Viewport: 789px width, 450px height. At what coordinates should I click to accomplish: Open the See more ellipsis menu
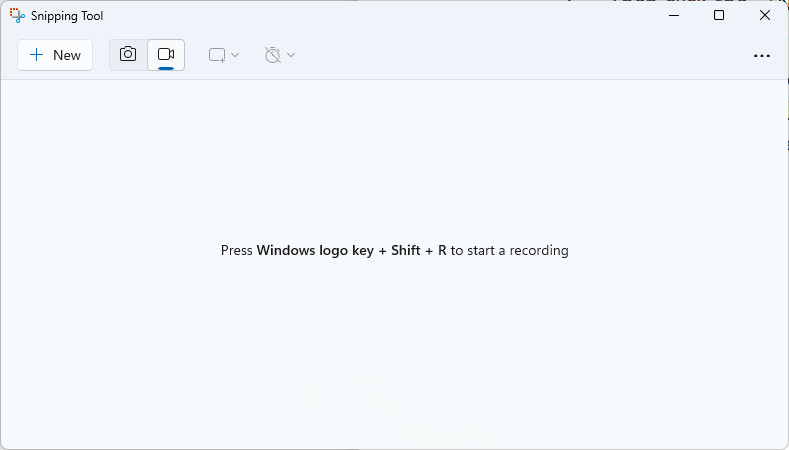[762, 55]
